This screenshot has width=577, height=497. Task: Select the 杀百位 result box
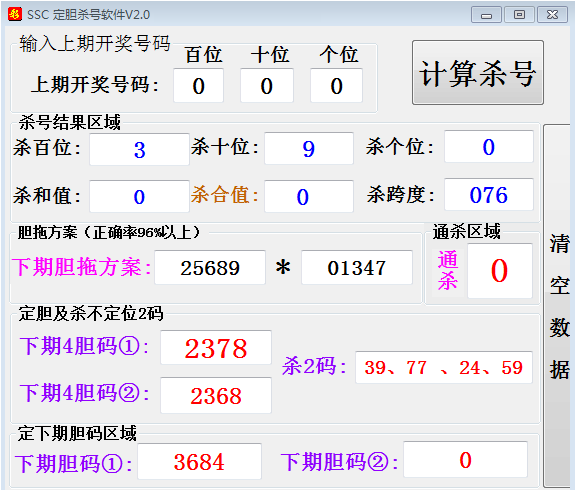point(139,149)
